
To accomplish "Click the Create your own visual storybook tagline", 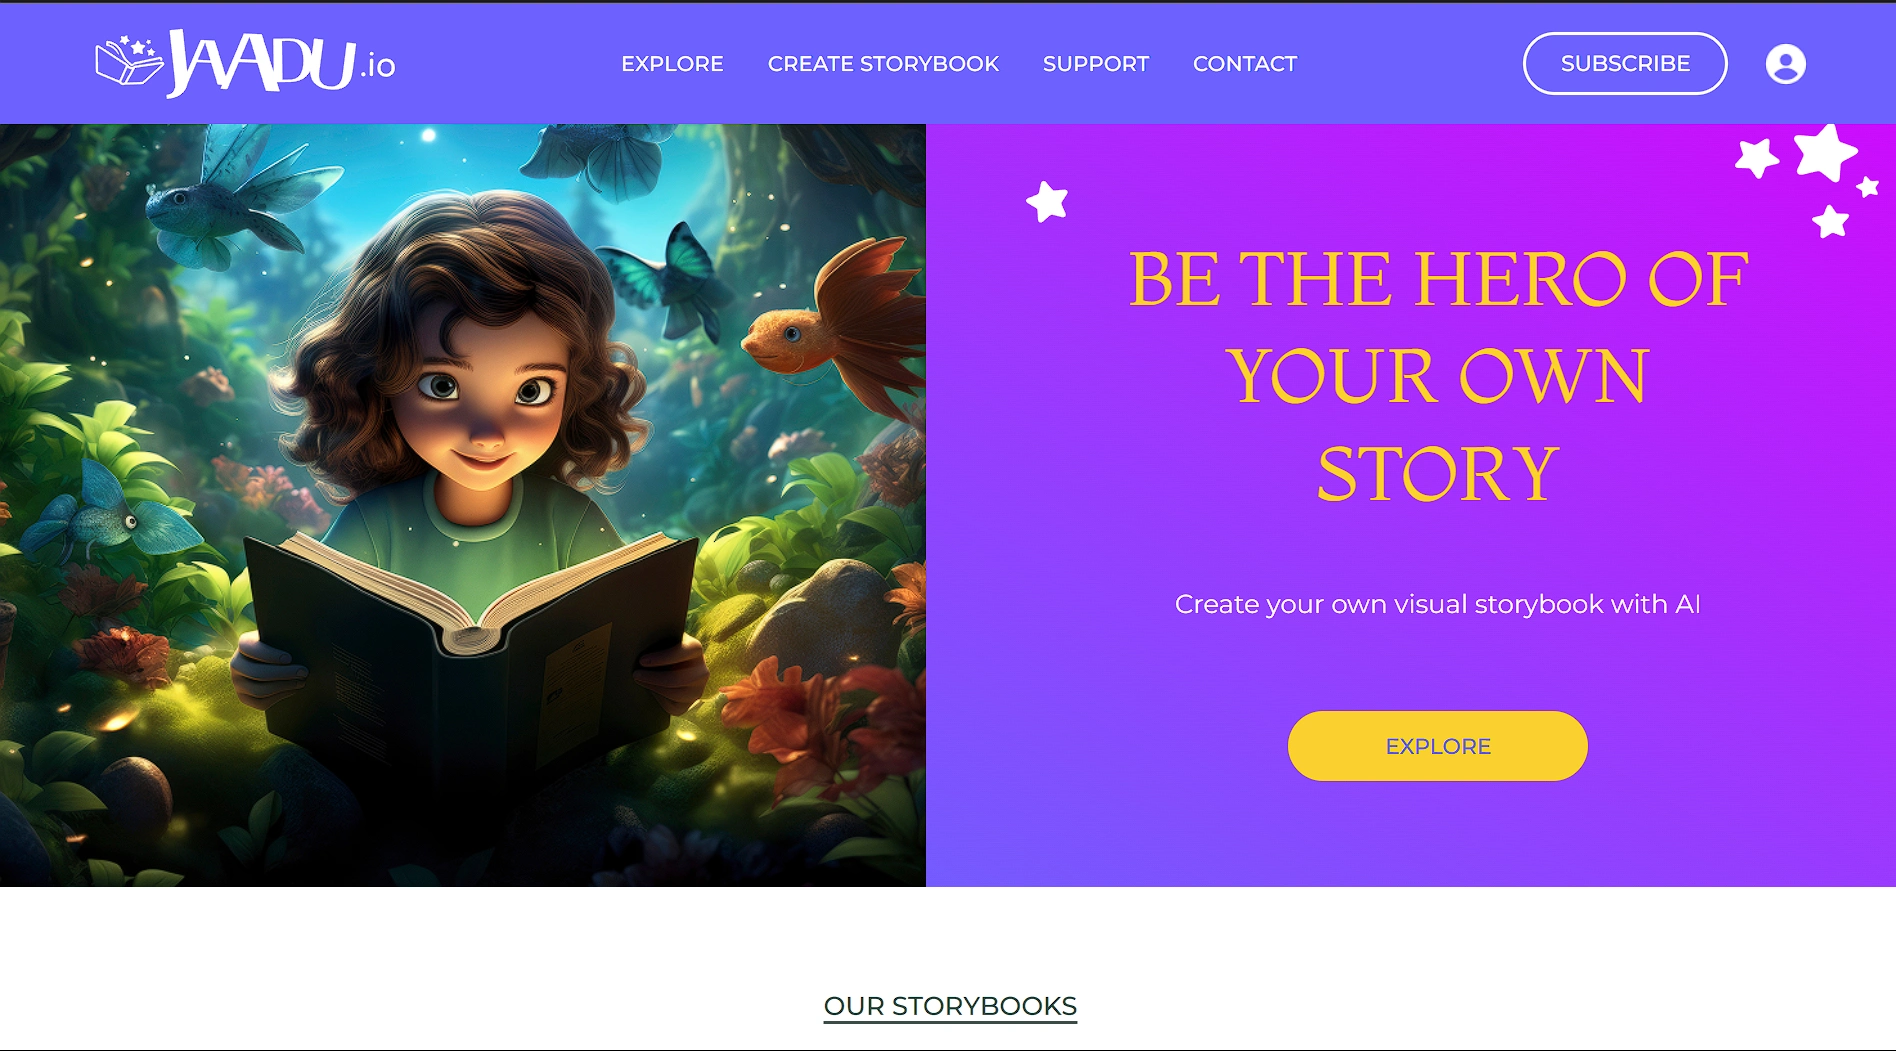I will (x=1438, y=604).
